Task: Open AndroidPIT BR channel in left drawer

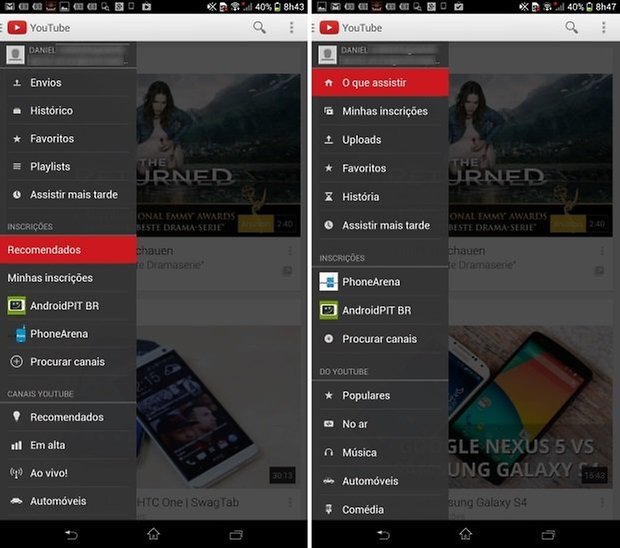Action: (x=68, y=306)
